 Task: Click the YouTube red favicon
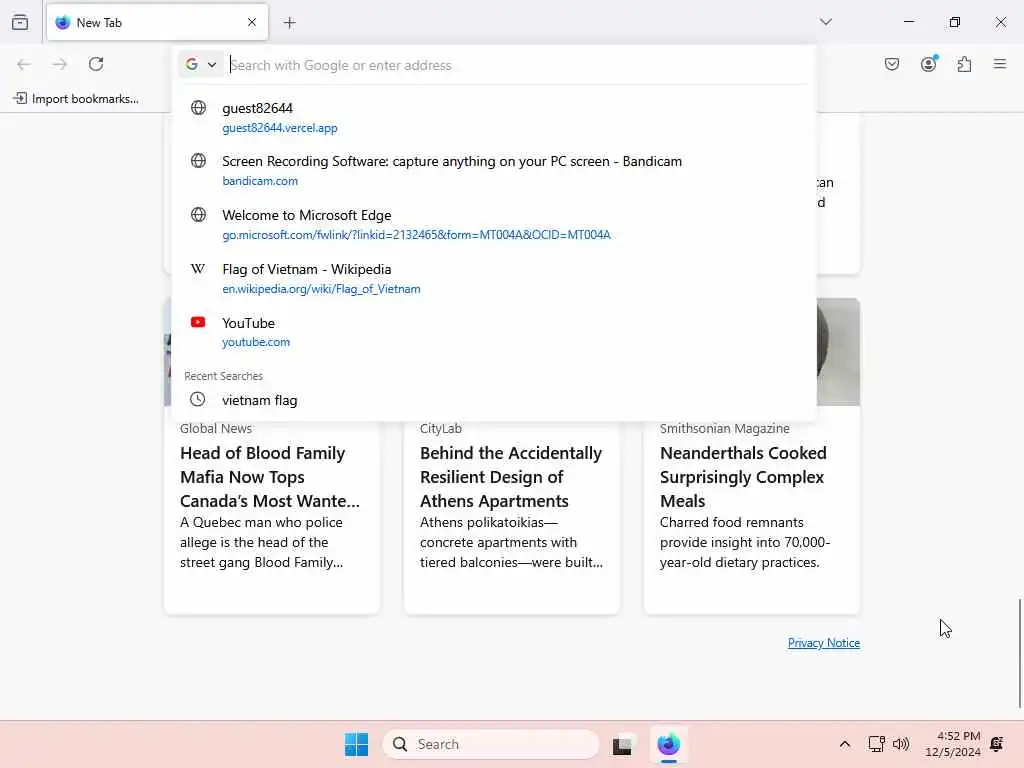click(198, 322)
